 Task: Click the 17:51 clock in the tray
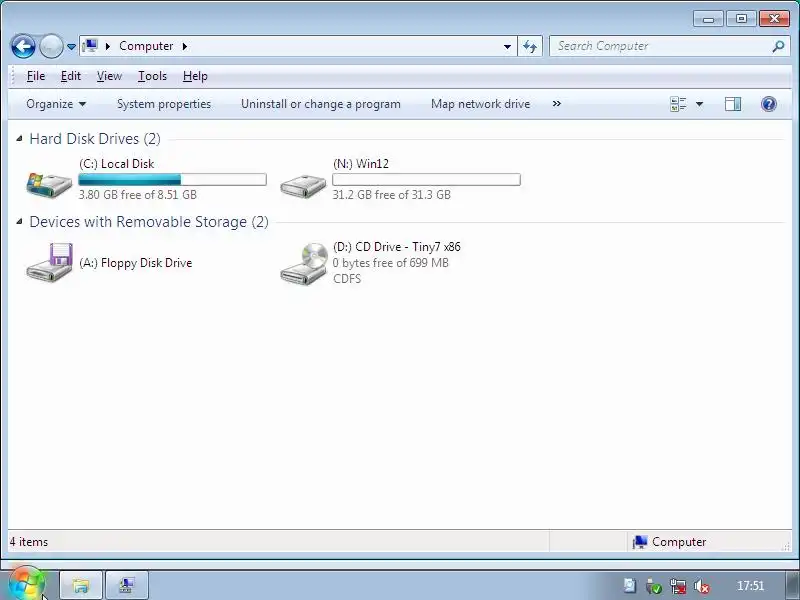(751, 585)
